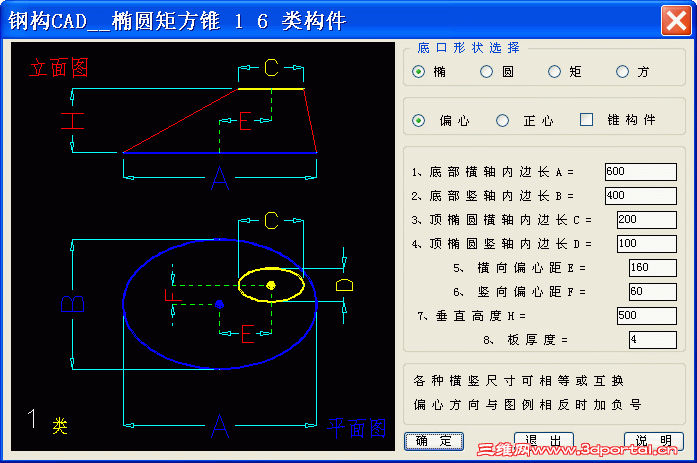
Task: Click the 平面图 label in the preview
Action: click(357, 428)
